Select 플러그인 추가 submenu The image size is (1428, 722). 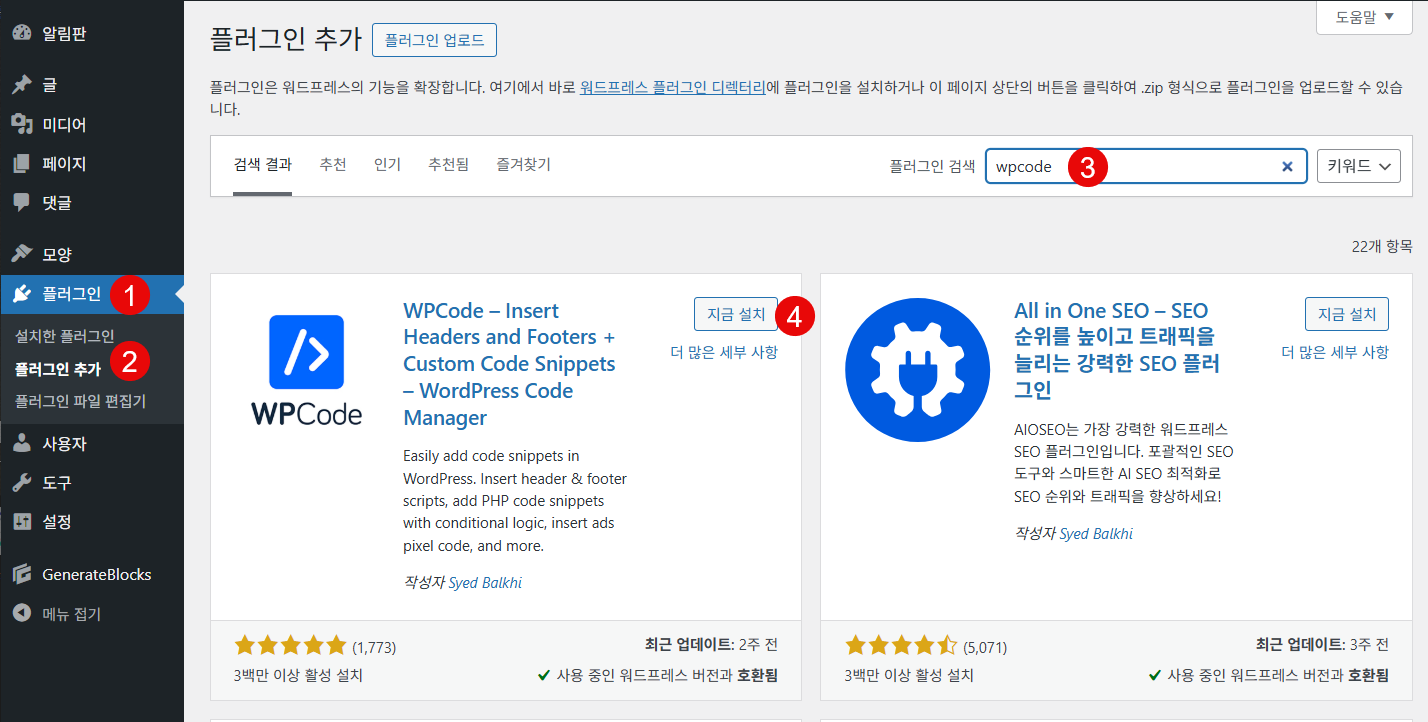tap(58, 369)
